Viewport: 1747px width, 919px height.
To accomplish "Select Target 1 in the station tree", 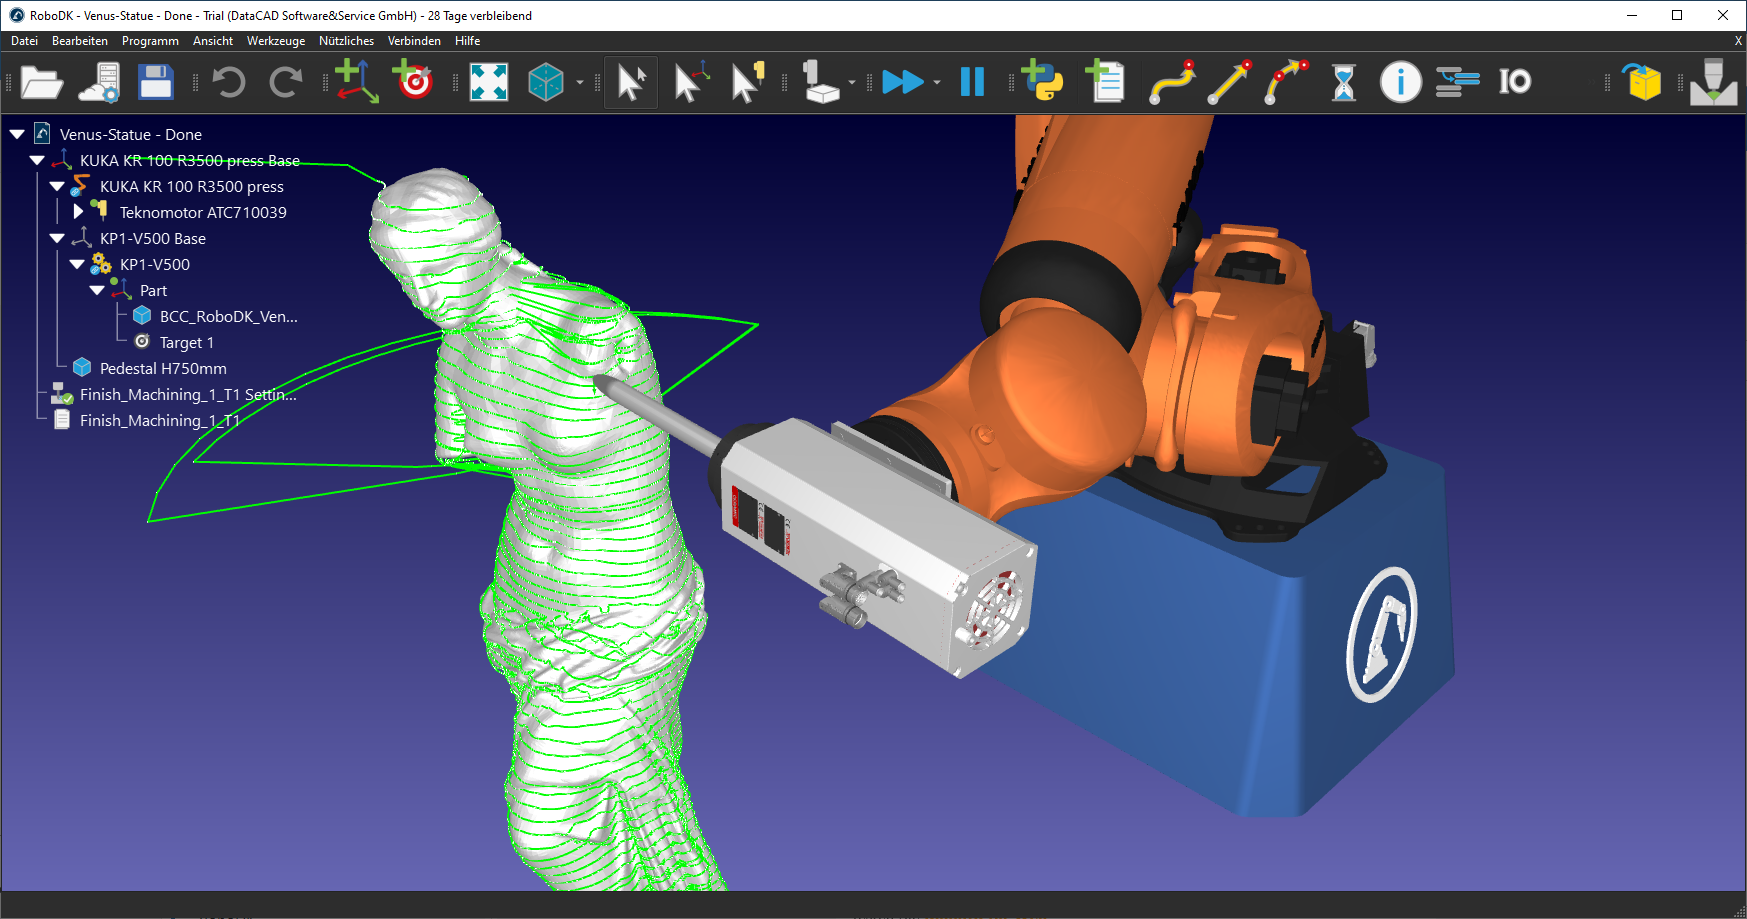I will tap(187, 342).
